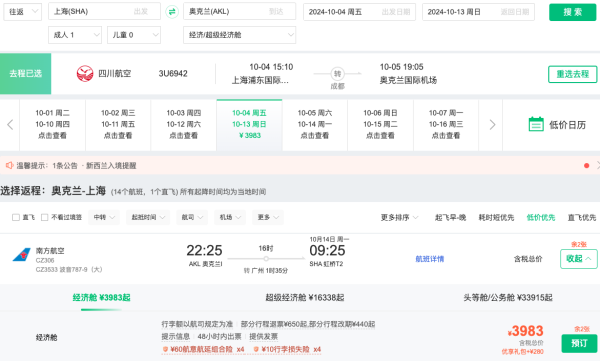Select the 10-05 周六 date tab
Viewport: 600px width, 361px height.
(x=315, y=124)
